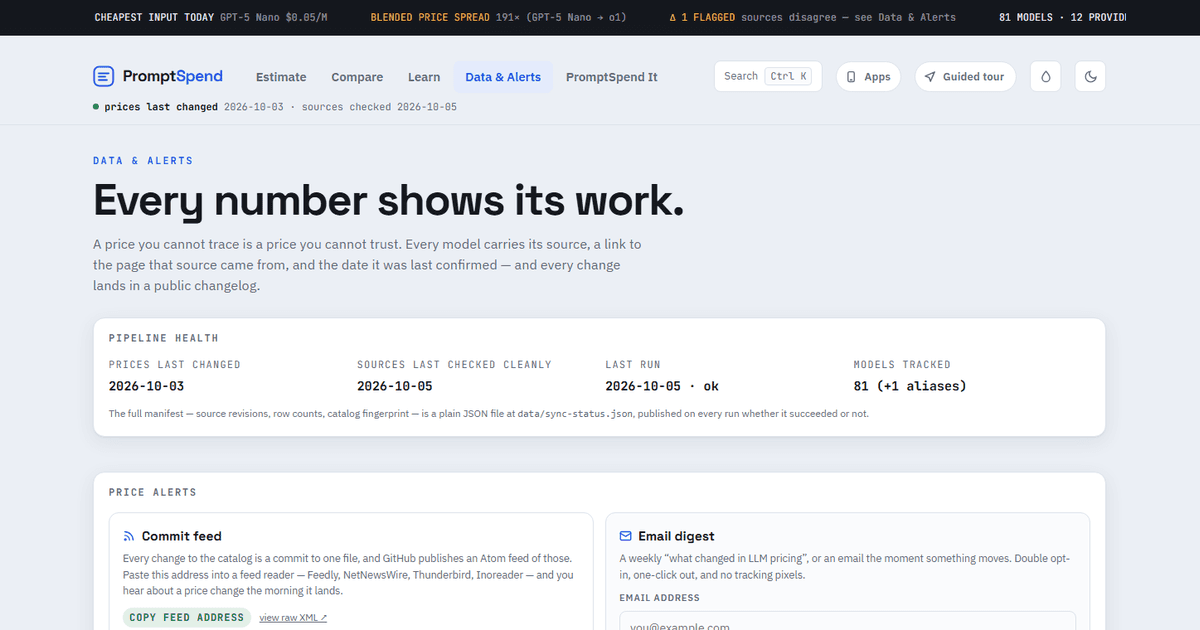Open the accent color droplet icon
The image size is (1200, 630).
[1046, 77]
